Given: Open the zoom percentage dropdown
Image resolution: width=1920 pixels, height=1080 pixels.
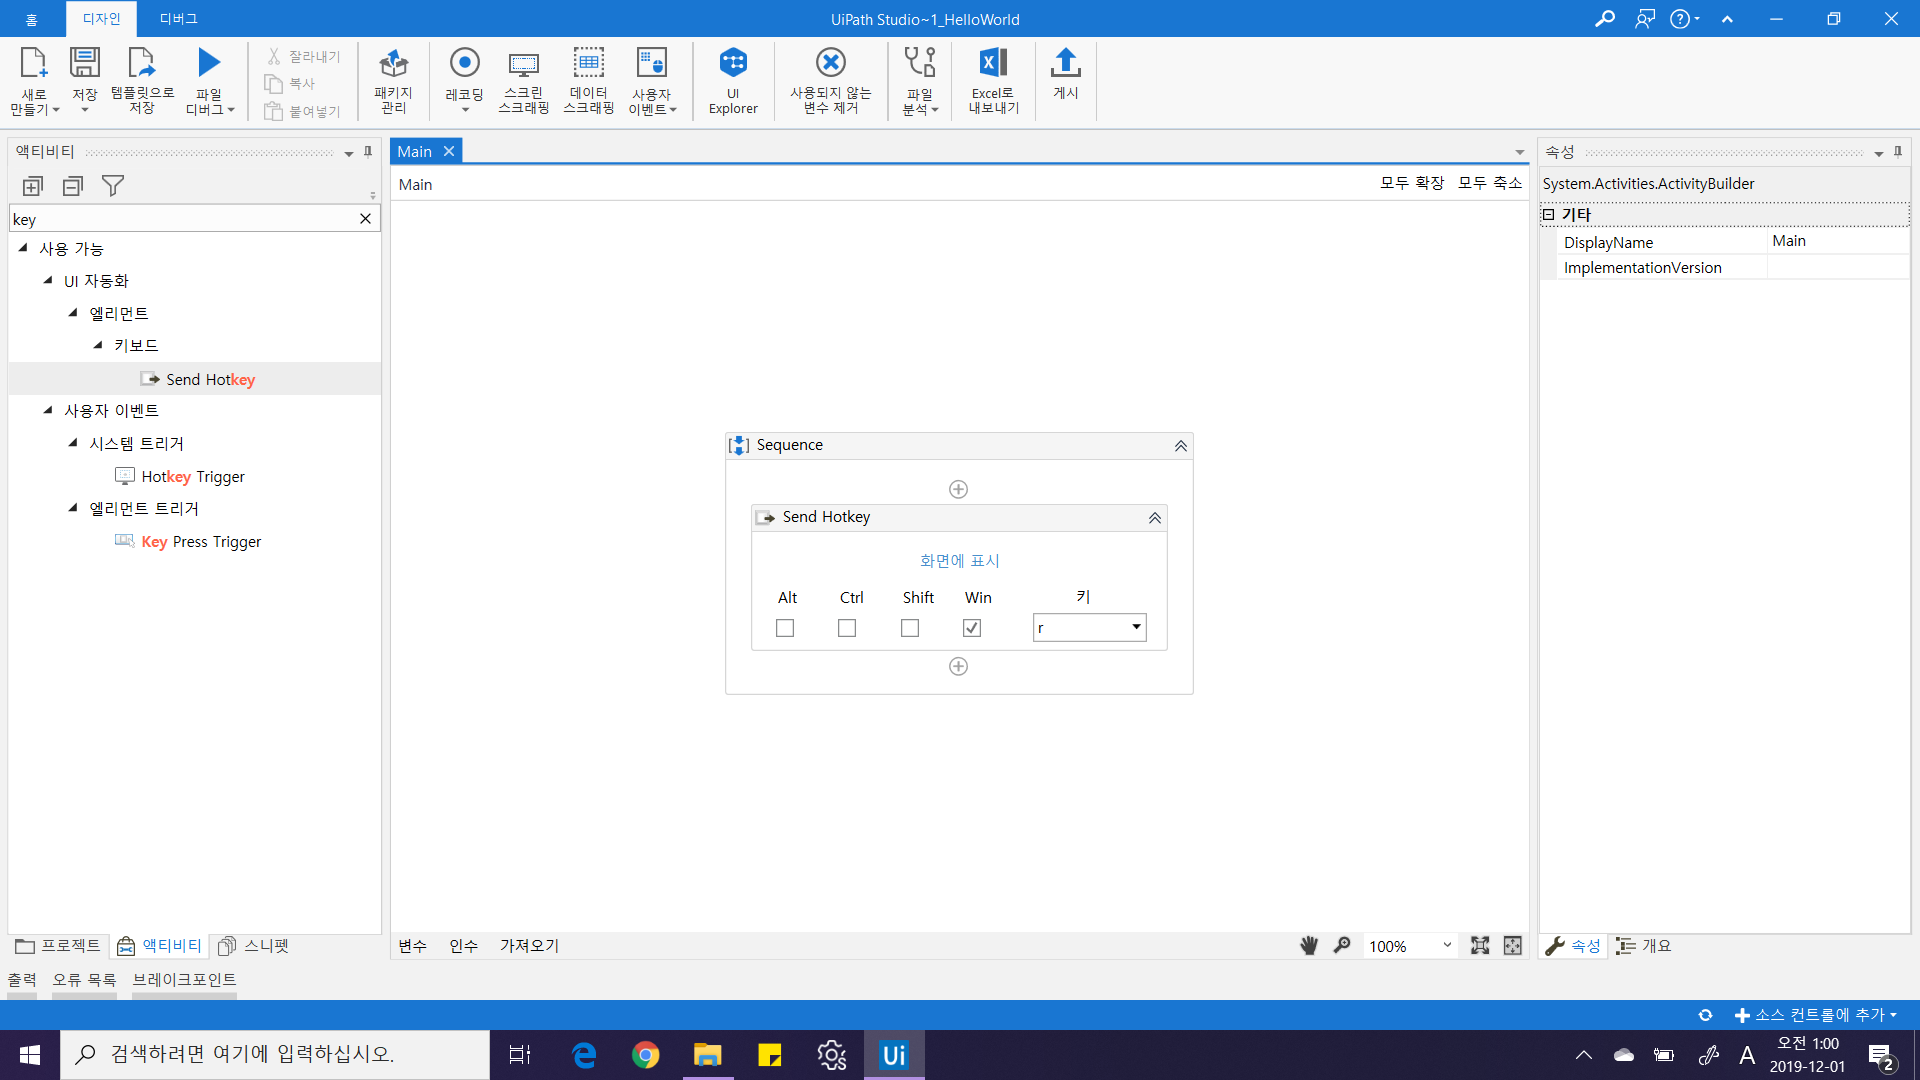Looking at the screenshot, I should [x=1446, y=946].
